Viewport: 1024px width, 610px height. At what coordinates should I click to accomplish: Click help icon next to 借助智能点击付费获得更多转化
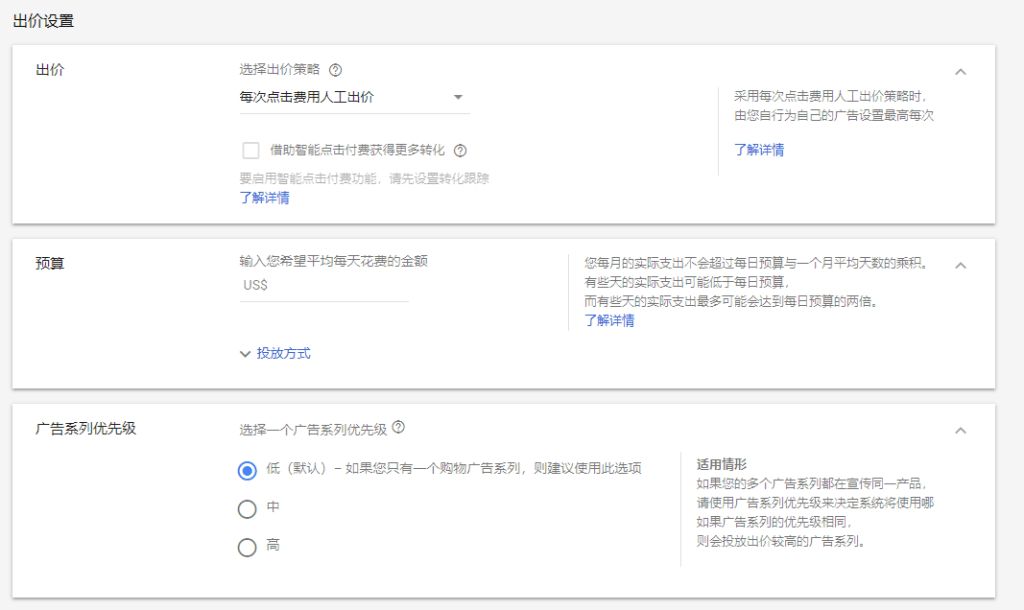[x=460, y=151]
